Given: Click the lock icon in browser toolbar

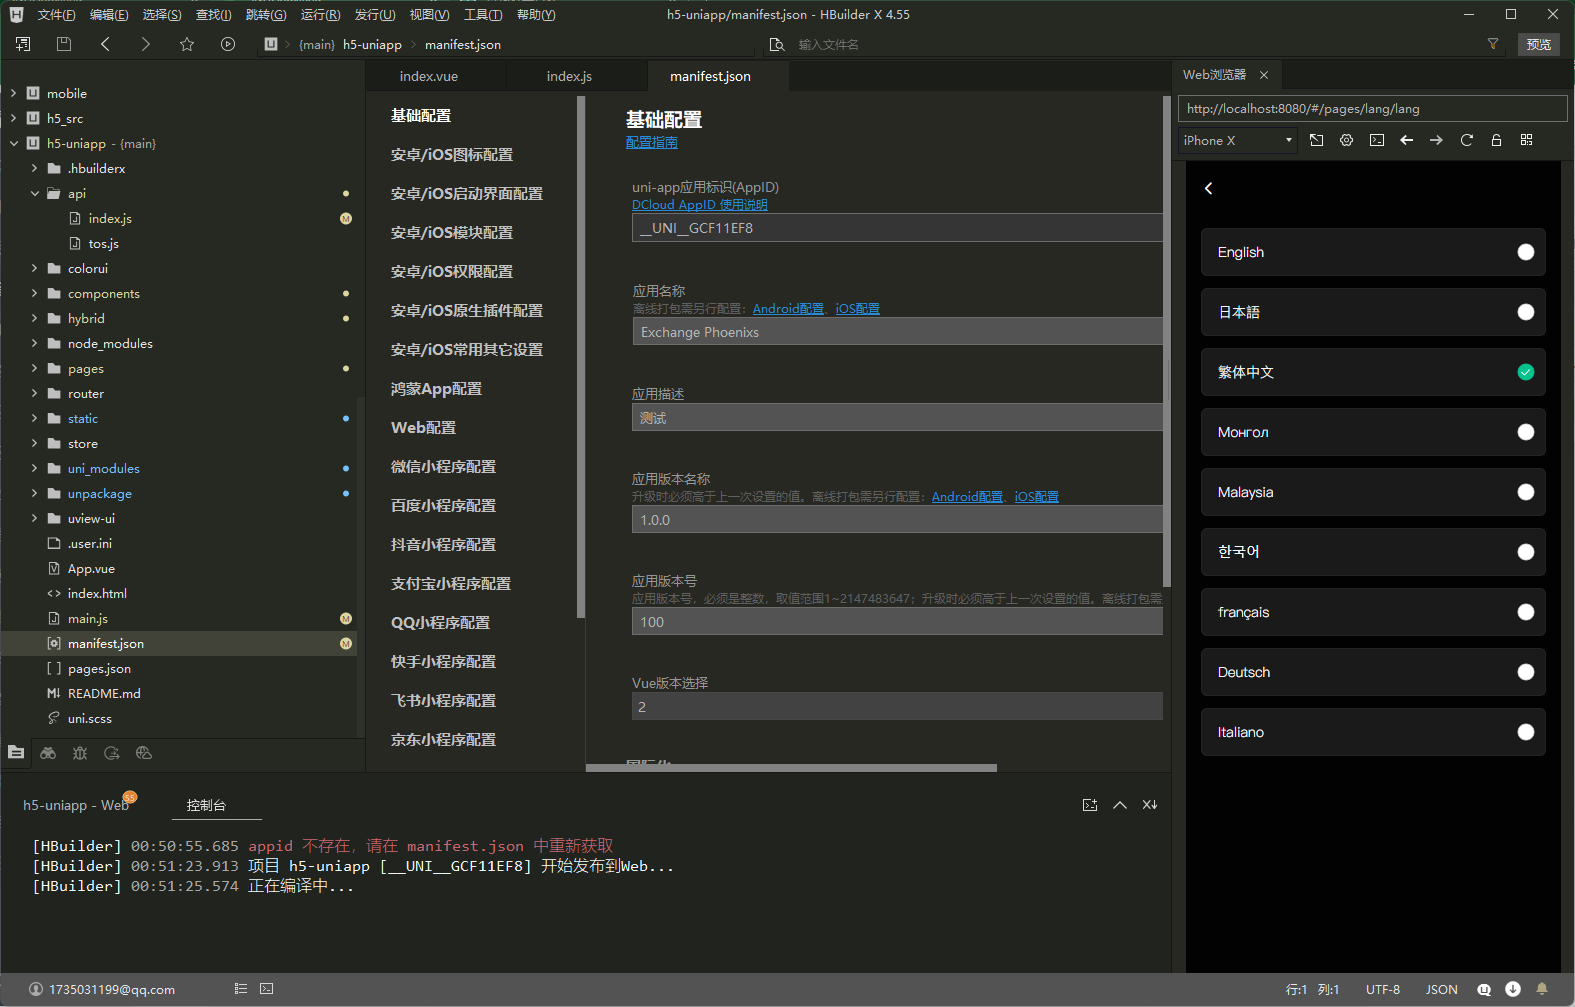Looking at the screenshot, I should click(1497, 140).
